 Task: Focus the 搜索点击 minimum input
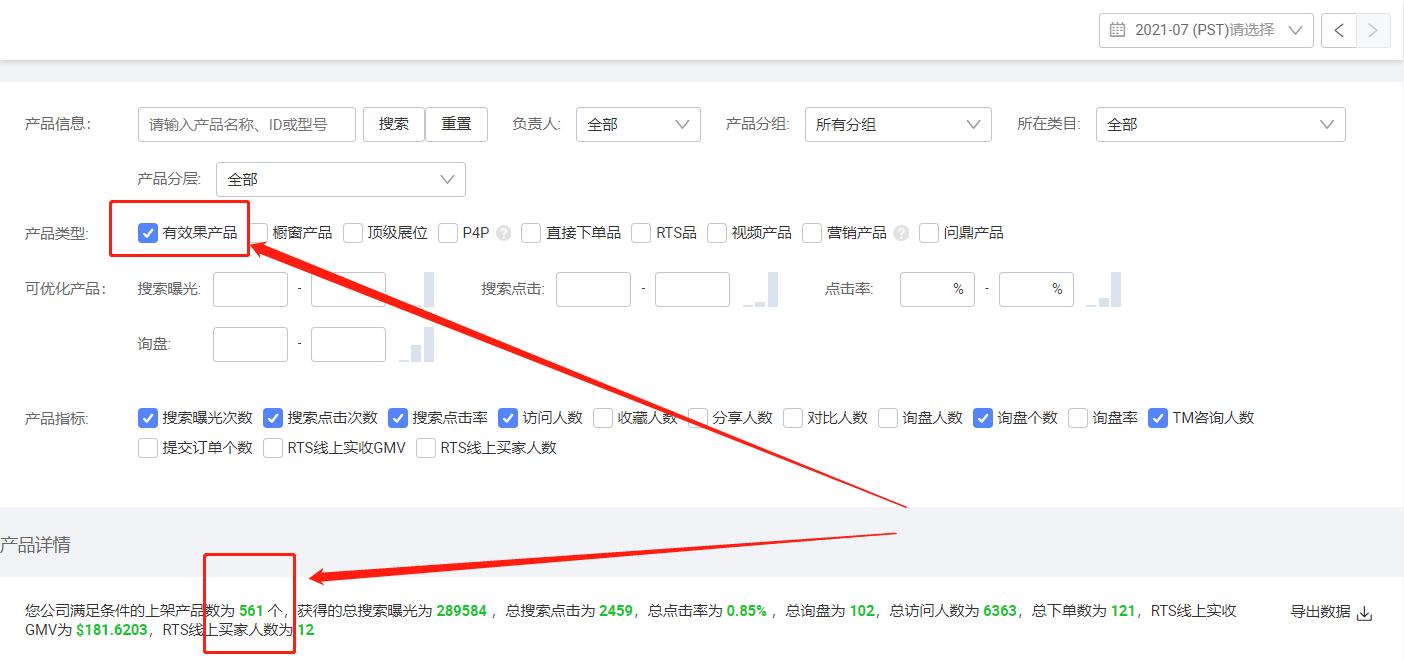tap(593, 289)
